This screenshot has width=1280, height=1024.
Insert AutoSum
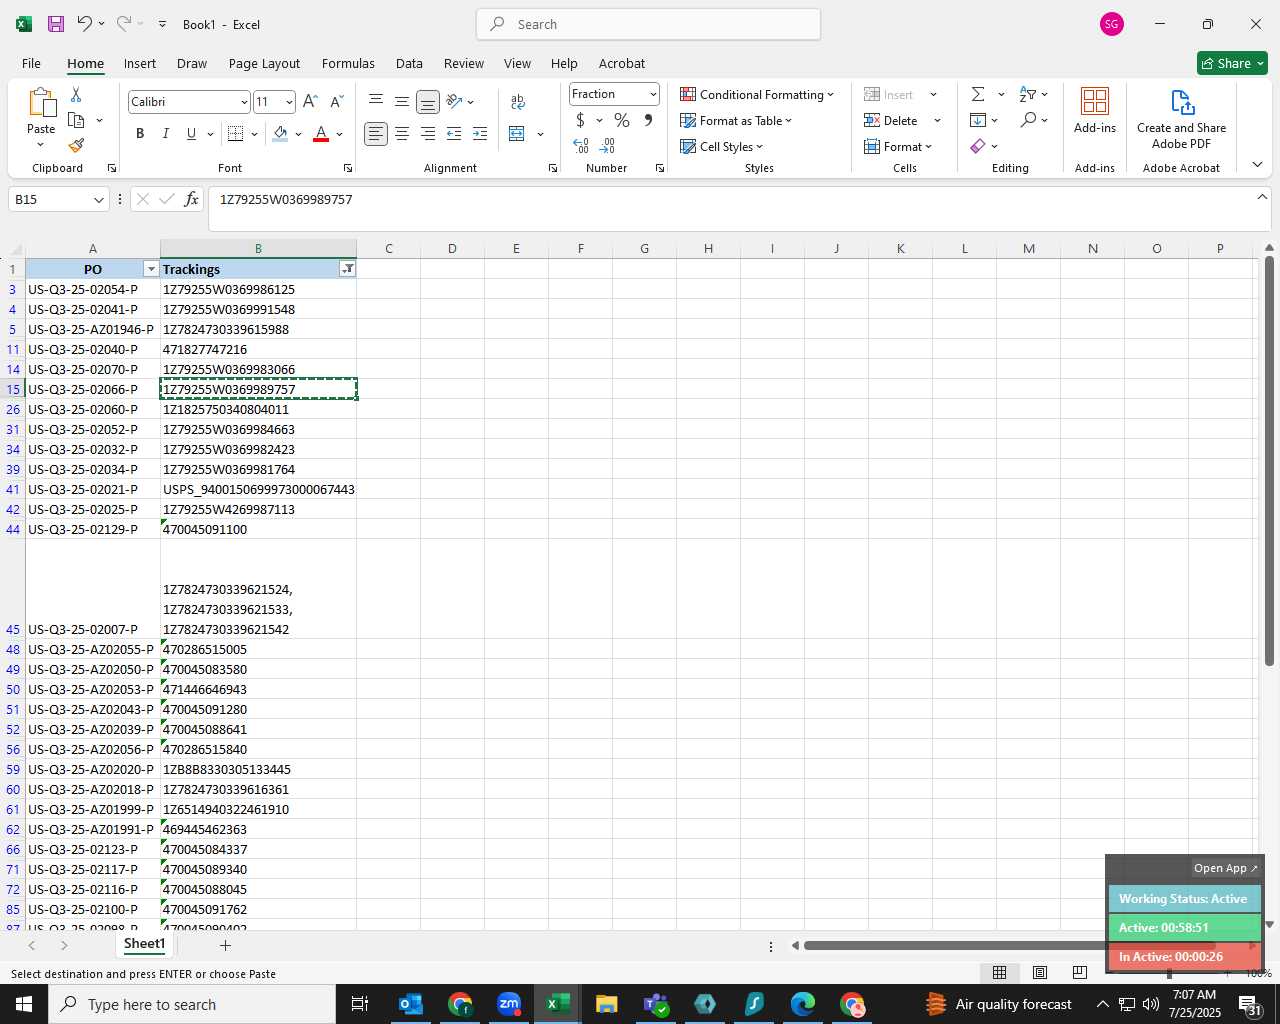[978, 94]
